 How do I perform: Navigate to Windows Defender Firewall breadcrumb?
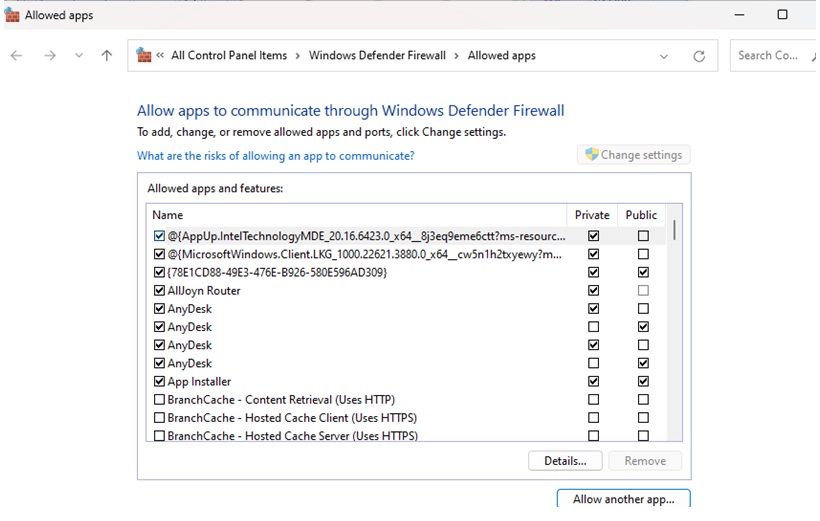(x=377, y=55)
